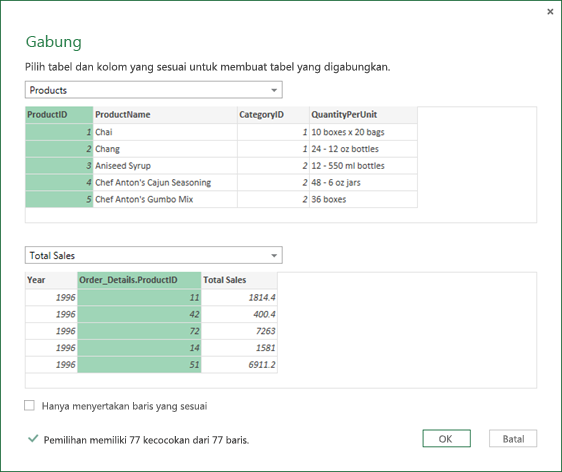Screen dimensions: 562x472
Task: Select the QuantityPerUnit column header
Action: tap(363, 115)
